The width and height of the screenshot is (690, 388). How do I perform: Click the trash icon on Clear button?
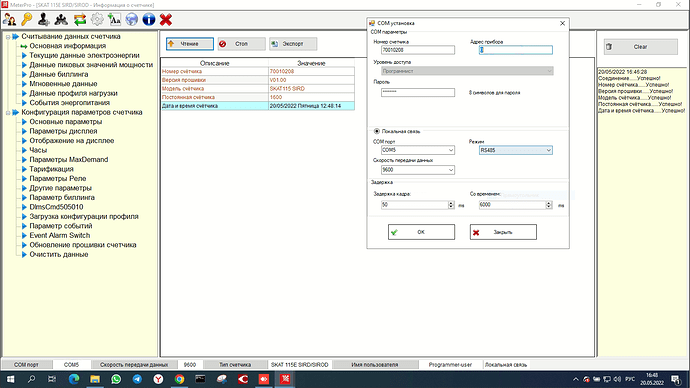(609, 47)
